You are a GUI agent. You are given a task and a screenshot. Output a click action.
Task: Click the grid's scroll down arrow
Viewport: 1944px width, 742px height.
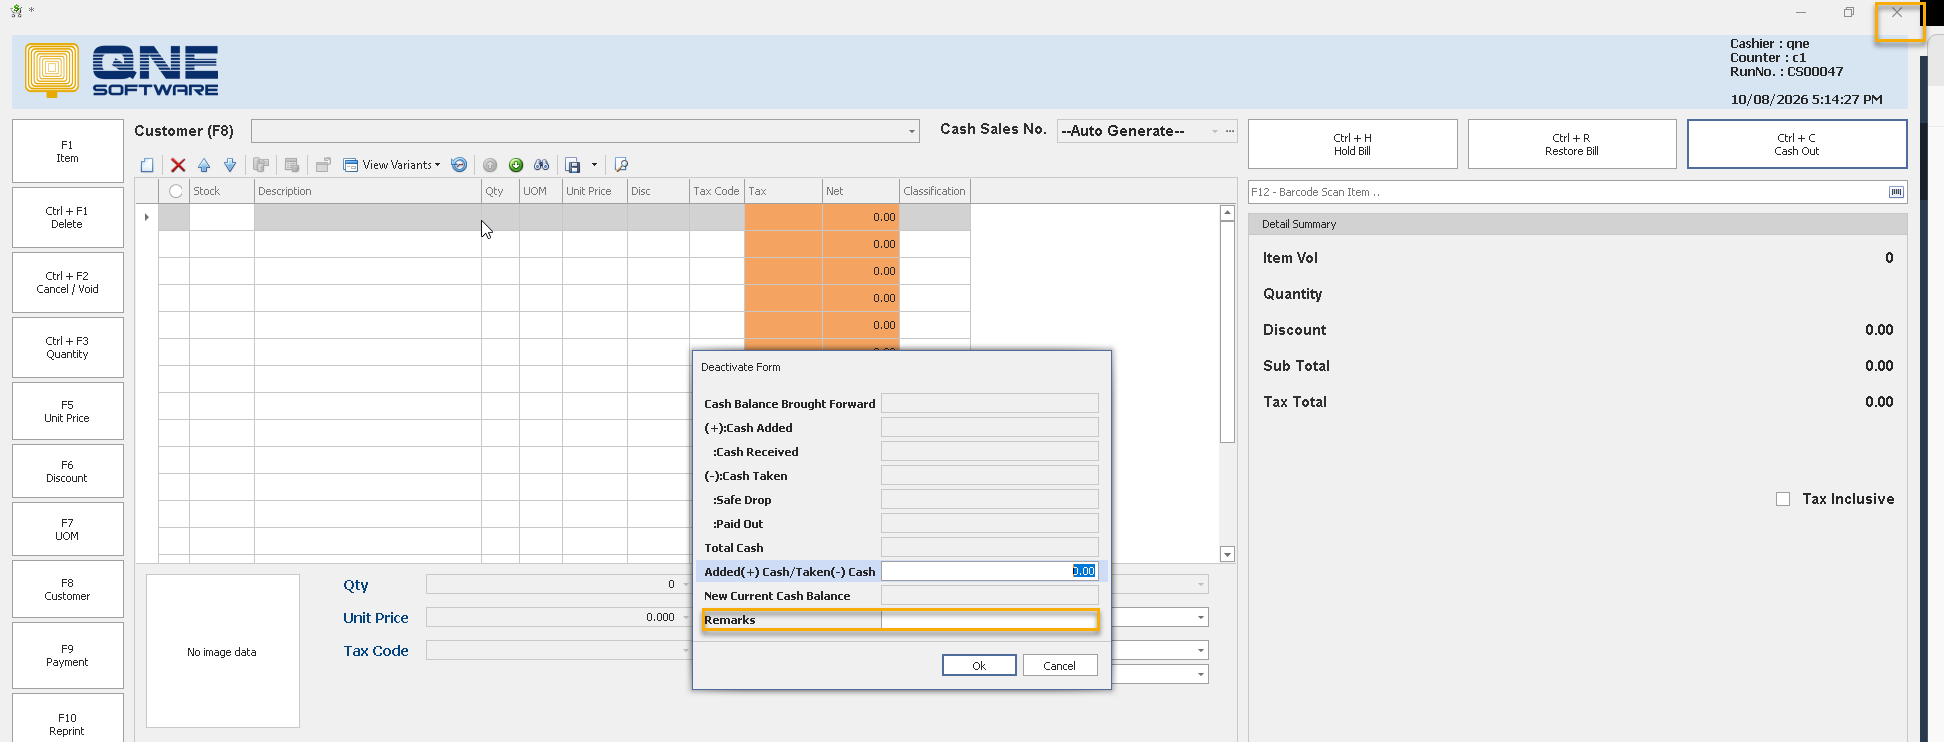tap(1227, 554)
